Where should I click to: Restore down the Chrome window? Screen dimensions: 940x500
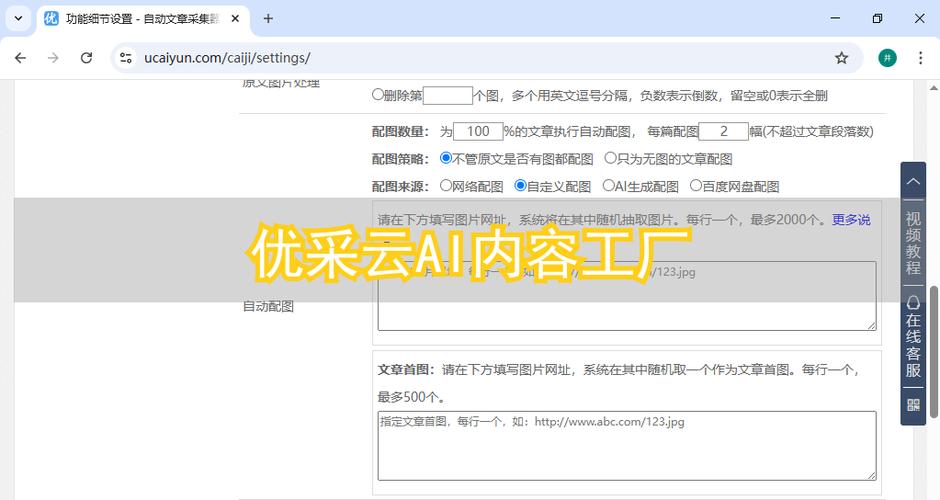[878, 19]
